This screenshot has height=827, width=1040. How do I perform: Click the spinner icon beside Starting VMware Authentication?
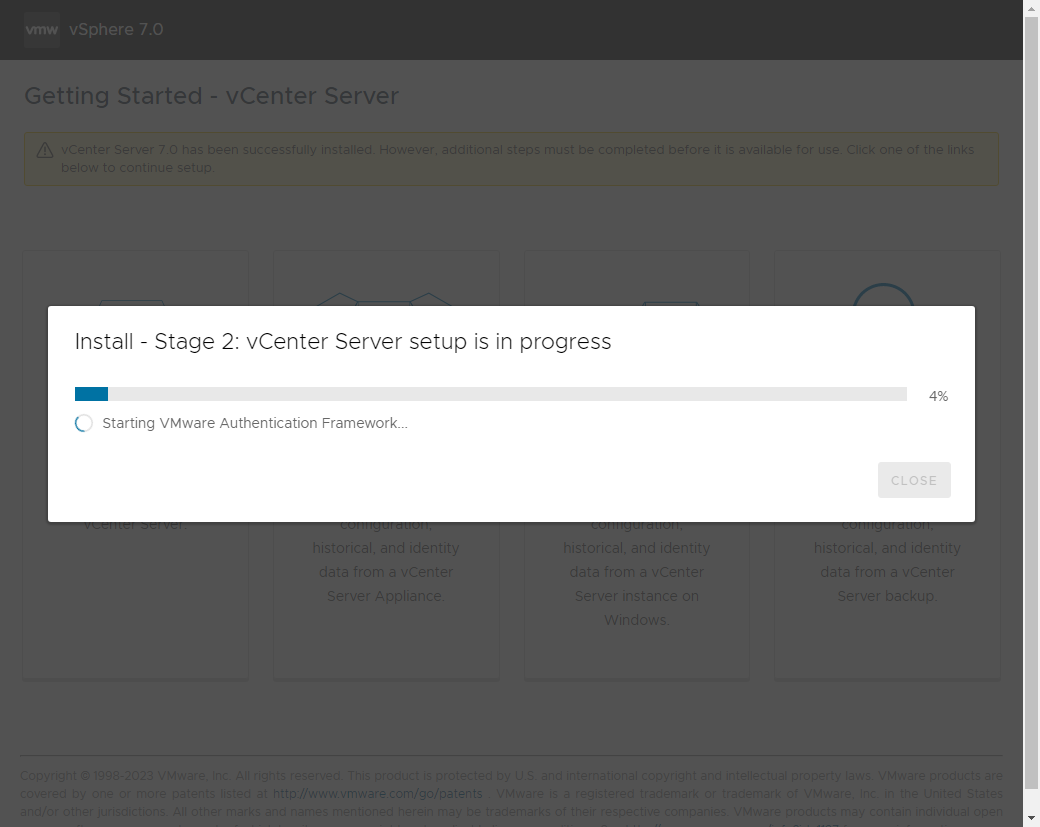coord(84,423)
